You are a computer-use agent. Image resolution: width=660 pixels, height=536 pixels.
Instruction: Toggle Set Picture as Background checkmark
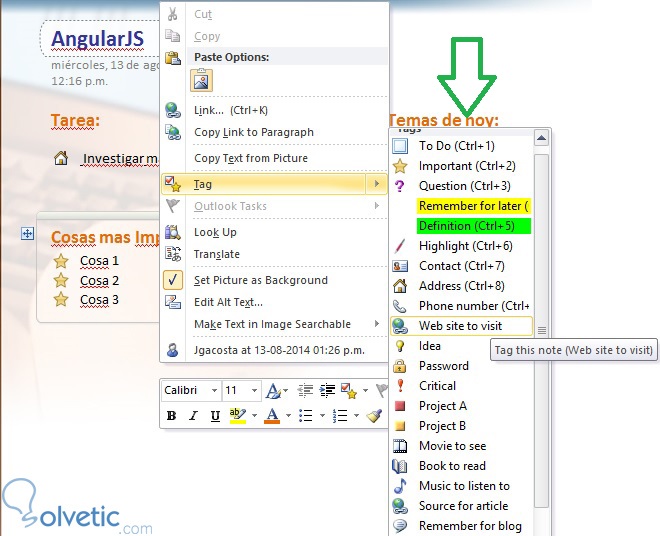(x=173, y=280)
